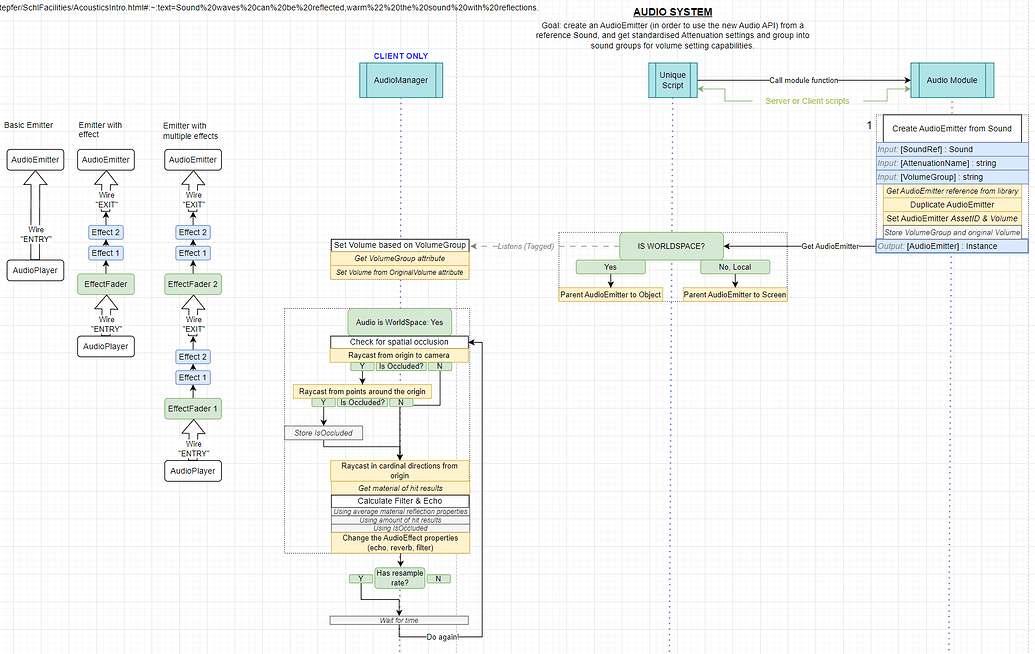Click the Audio Module process box

coord(952,81)
